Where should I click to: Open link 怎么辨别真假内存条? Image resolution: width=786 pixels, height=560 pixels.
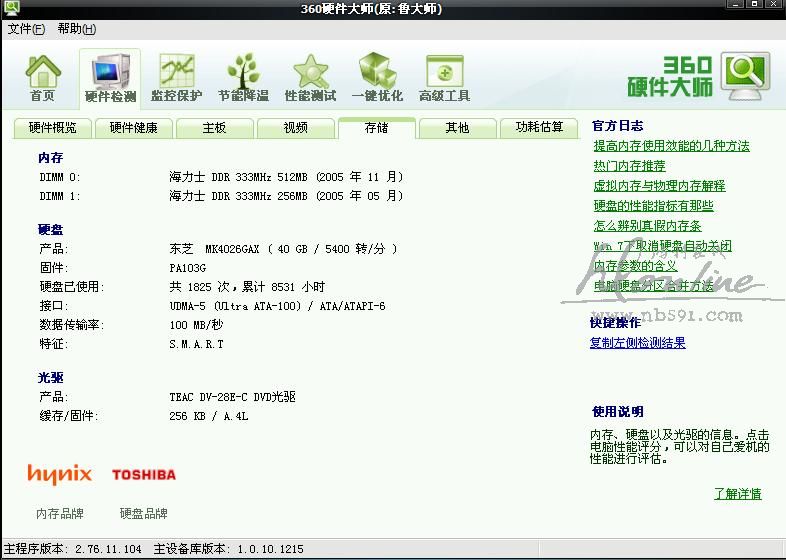pyautogui.click(x=647, y=226)
